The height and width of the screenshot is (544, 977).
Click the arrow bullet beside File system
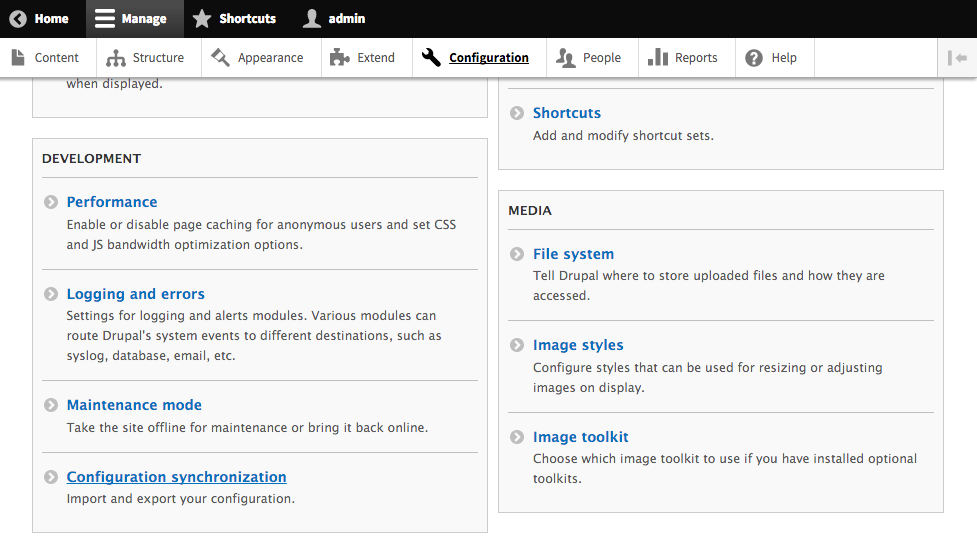coord(517,254)
